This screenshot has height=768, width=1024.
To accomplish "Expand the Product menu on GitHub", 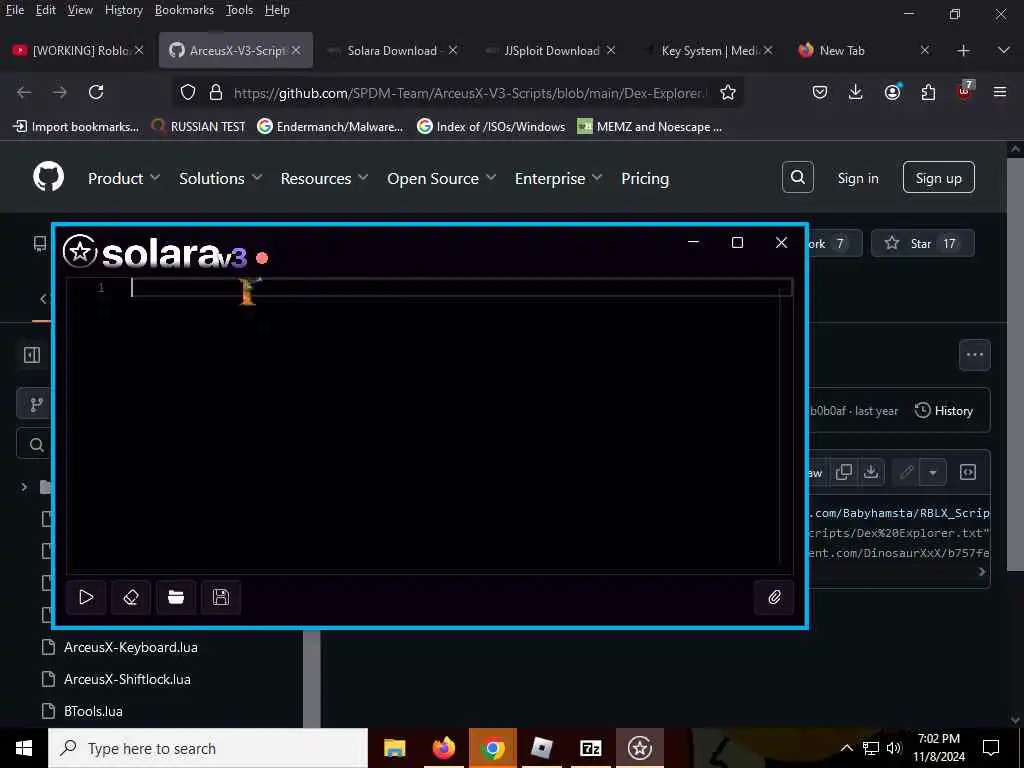I will (123, 178).
